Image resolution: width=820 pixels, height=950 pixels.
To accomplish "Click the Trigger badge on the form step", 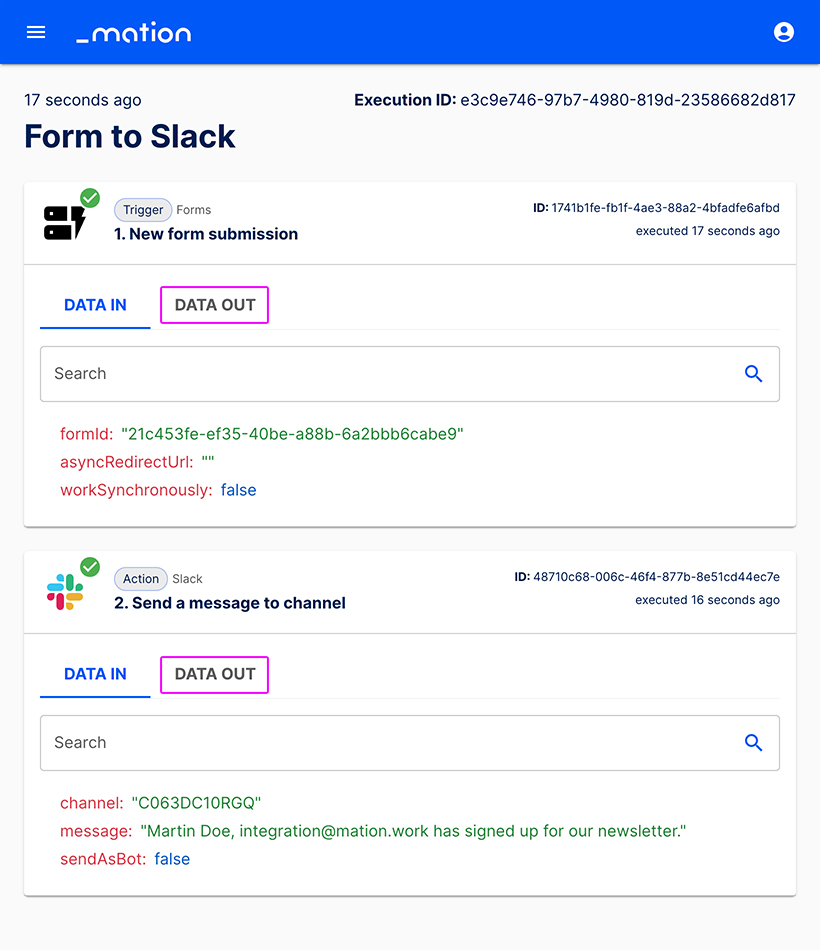I will click(x=142, y=210).
